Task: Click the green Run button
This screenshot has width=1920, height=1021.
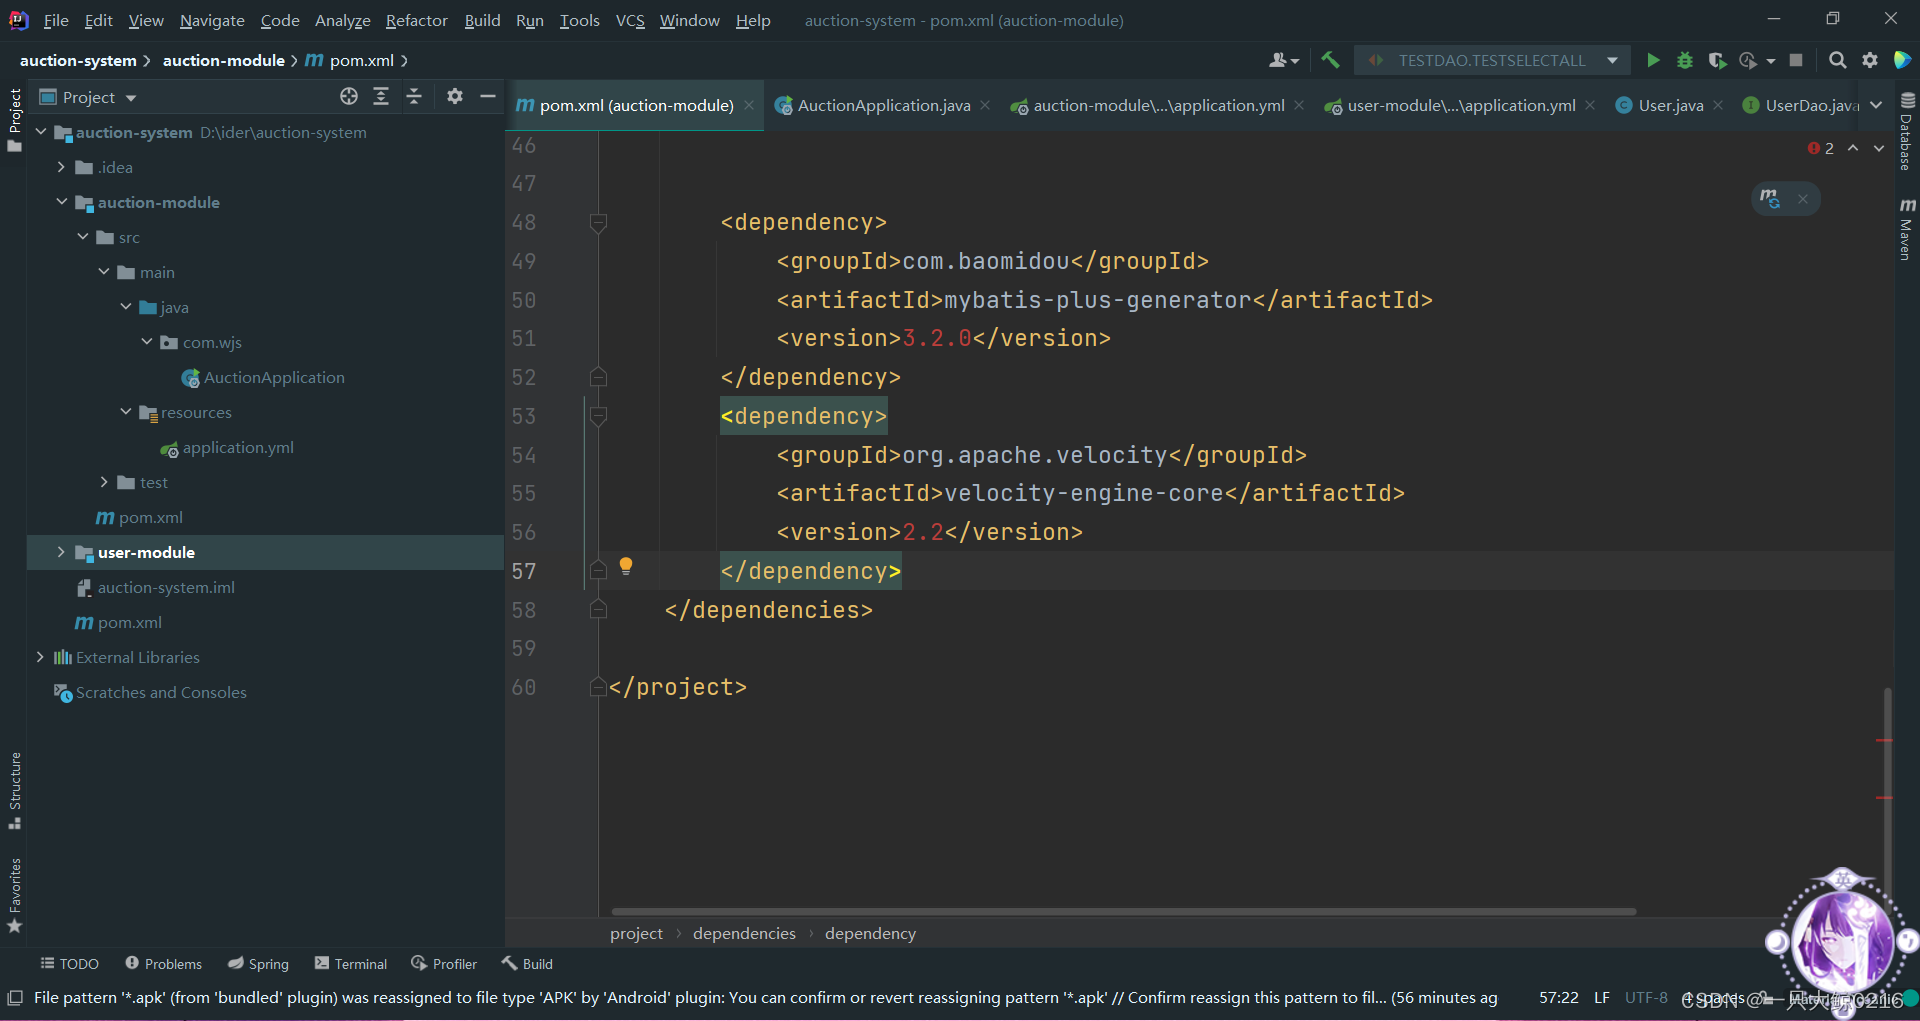Action: click(1653, 61)
